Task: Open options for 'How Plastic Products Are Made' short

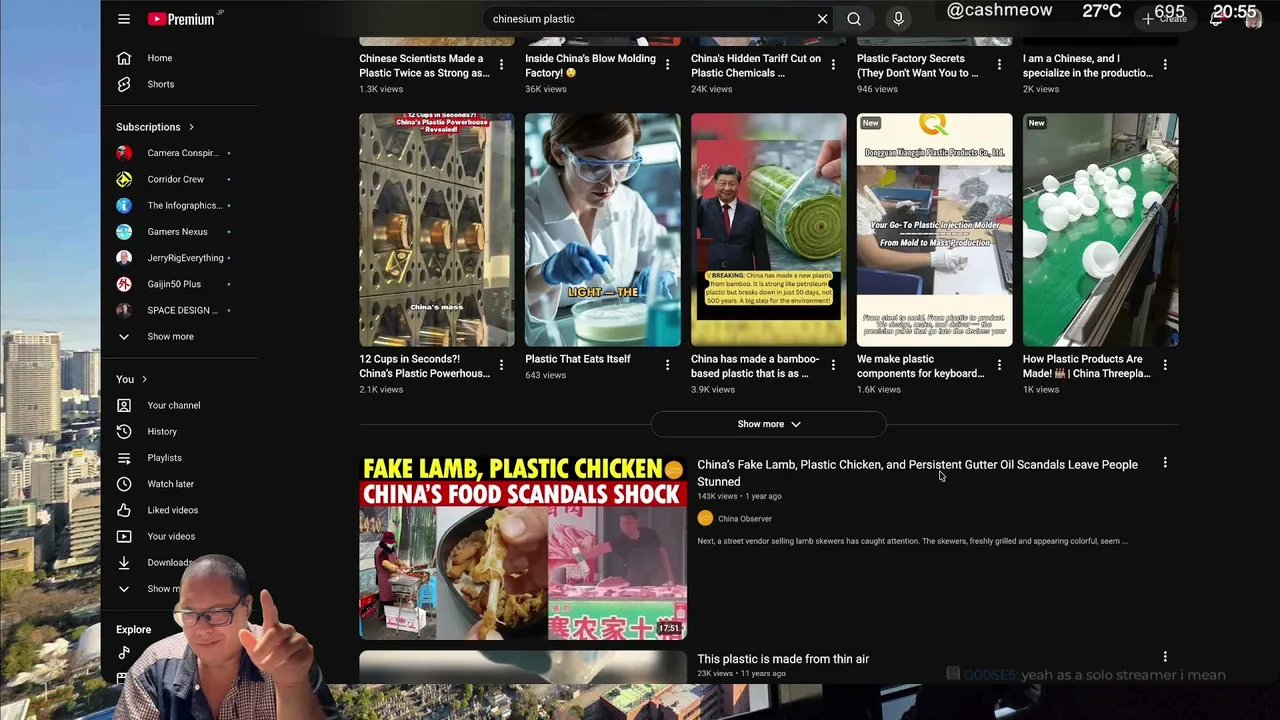Action: [x=1165, y=366]
